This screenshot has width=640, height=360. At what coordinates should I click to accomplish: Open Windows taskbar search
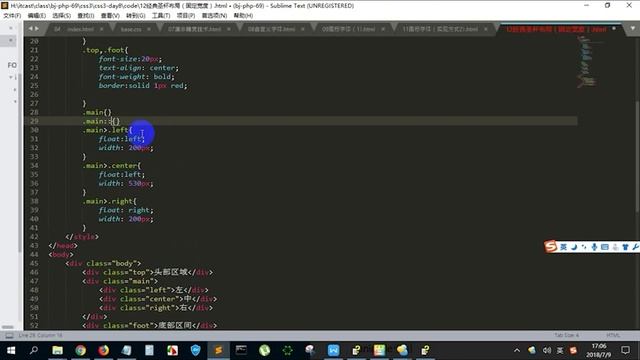tap(34, 350)
